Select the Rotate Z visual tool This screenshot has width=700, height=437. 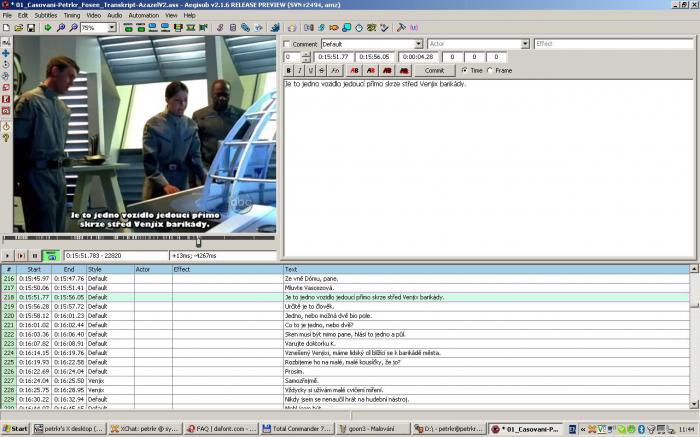(x=6, y=65)
